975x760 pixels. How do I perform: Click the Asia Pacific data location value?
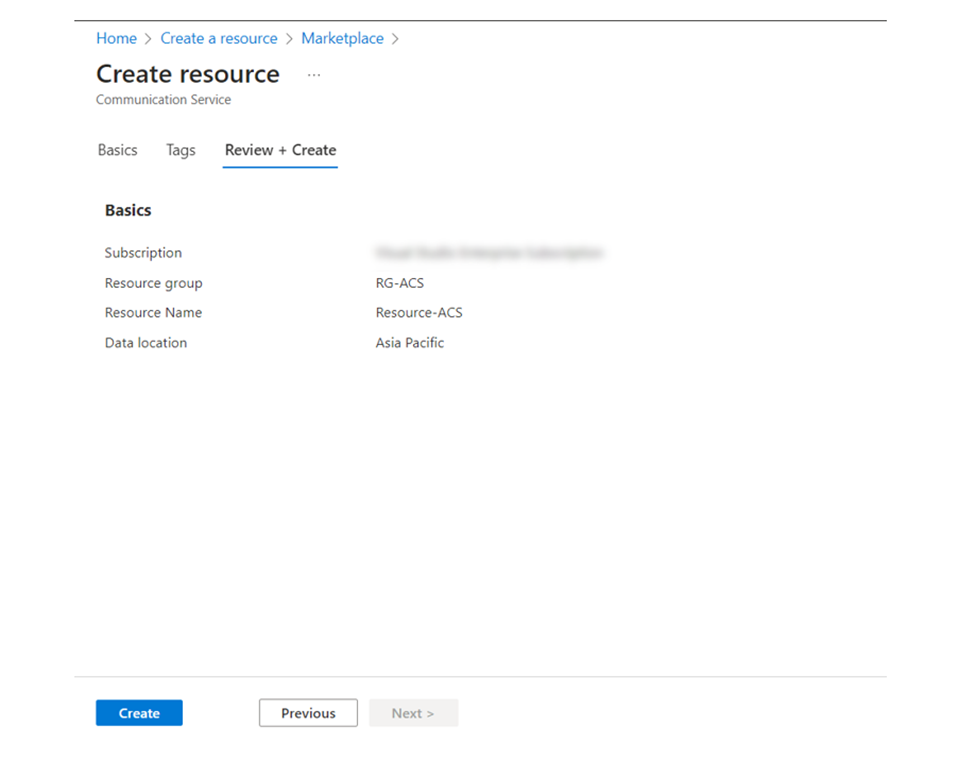point(410,343)
